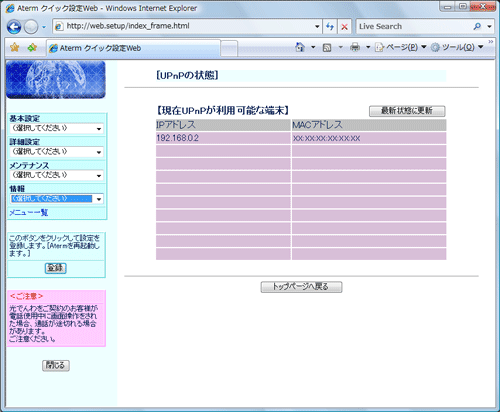500x412 pixels.
Task: Click the メニュー一覧 link
Action: tap(29, 213)
